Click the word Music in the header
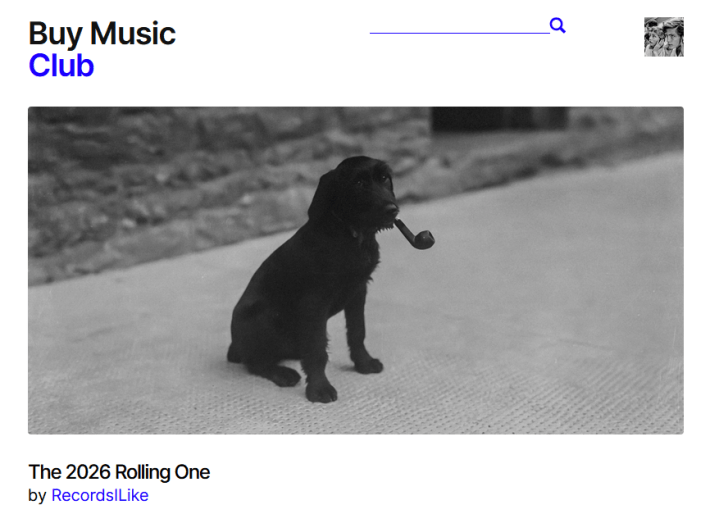The image size is (719, 514). click(x=133, y=33)
